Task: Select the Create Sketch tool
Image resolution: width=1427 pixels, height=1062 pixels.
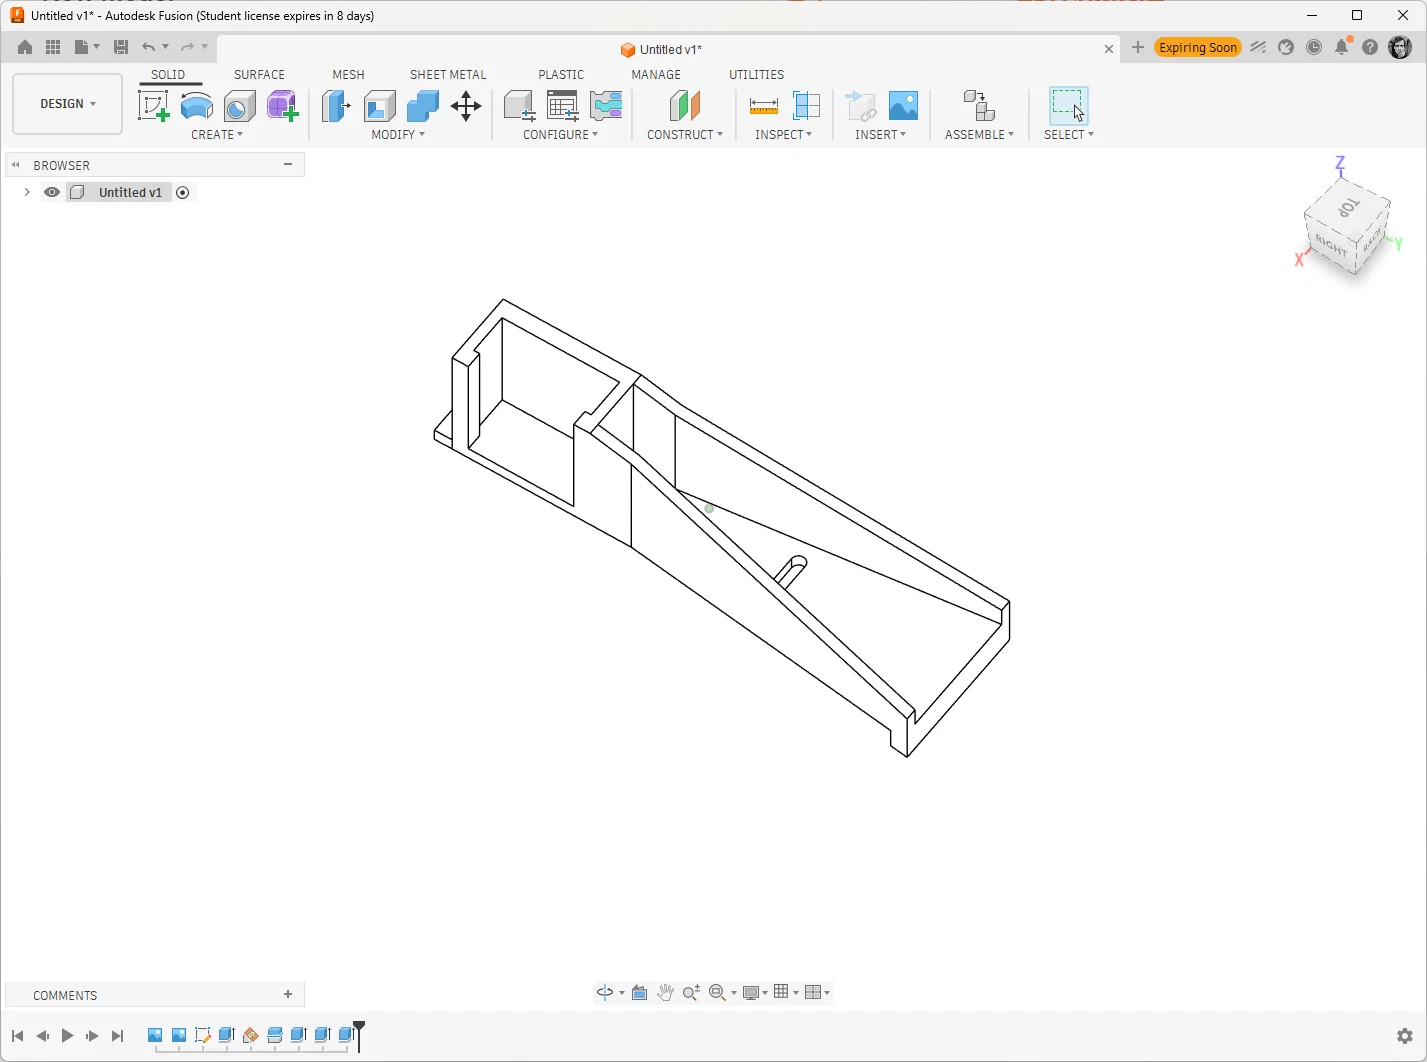Action: (153, 106)
